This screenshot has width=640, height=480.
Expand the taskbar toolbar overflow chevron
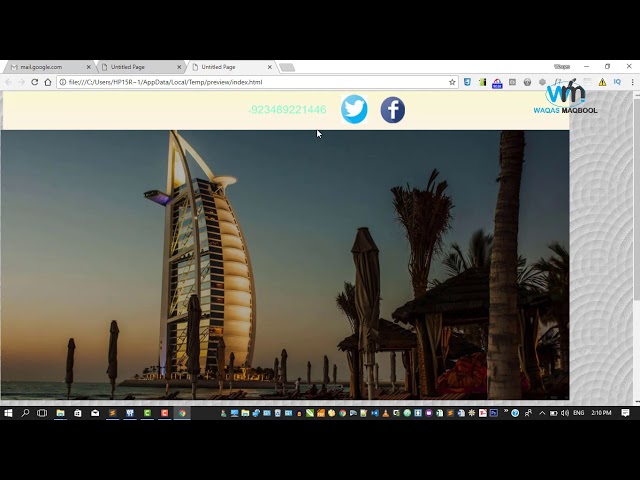coord(506,411)
